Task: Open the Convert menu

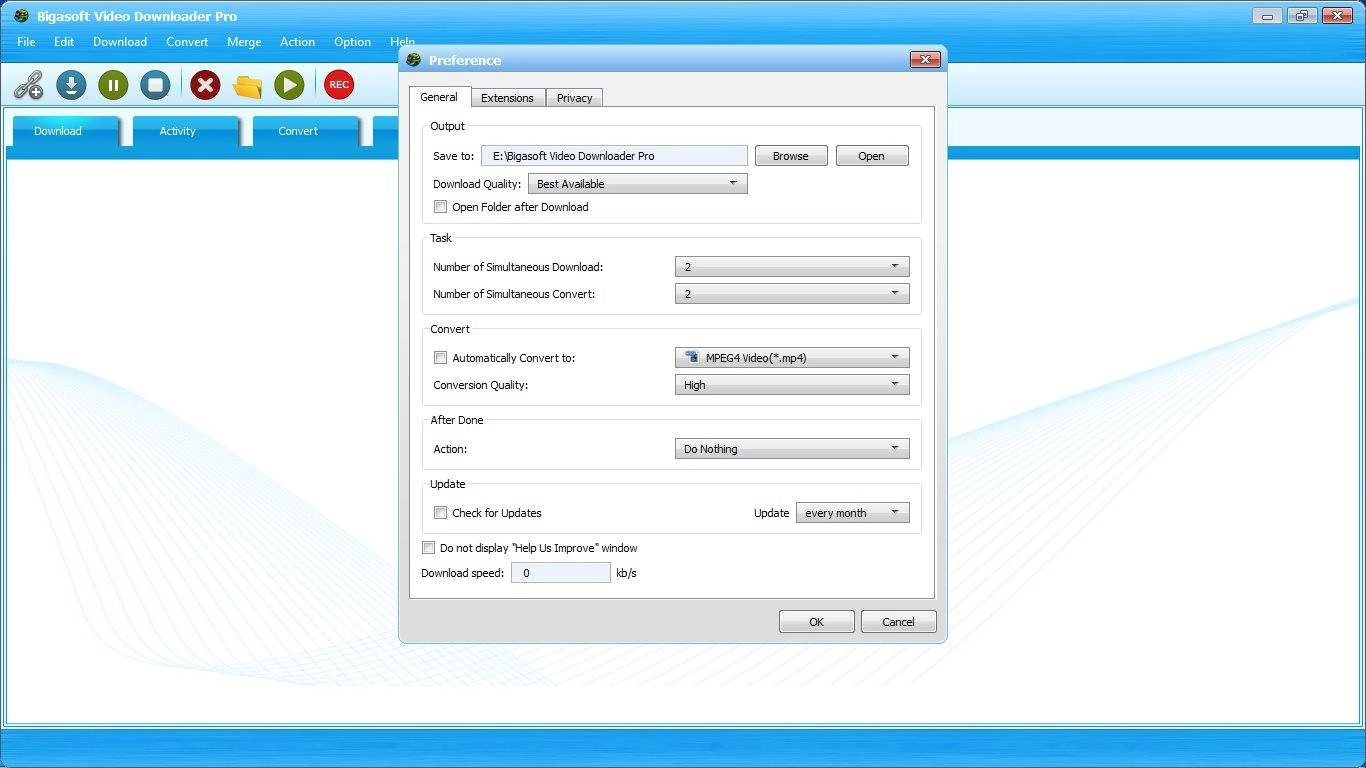Action: click(187, 42)
